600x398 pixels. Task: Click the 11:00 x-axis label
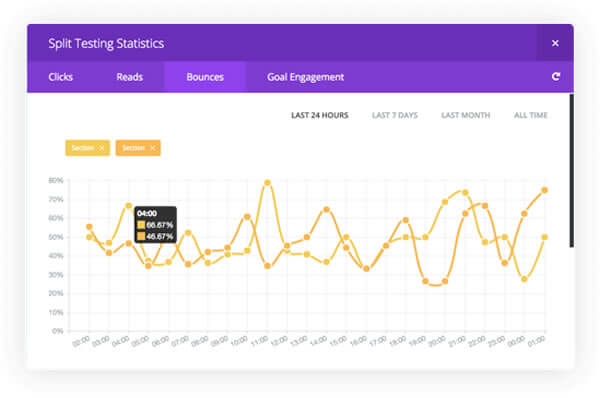[x=259, y=341]
